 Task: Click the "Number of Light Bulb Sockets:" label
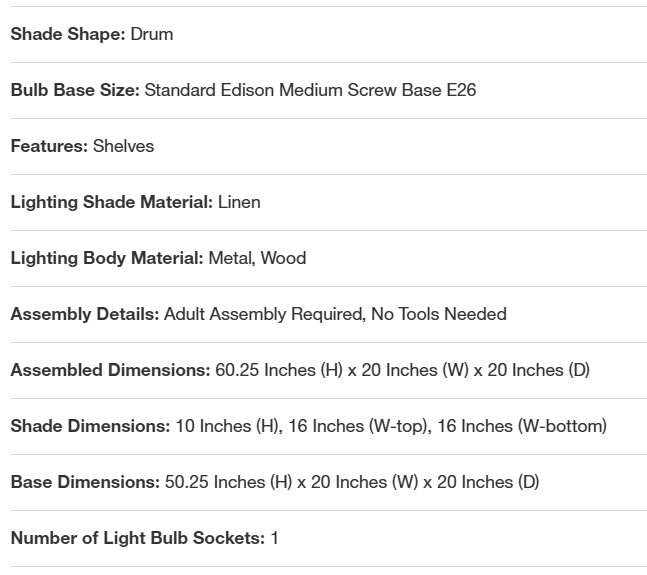(x=138, y=538)
